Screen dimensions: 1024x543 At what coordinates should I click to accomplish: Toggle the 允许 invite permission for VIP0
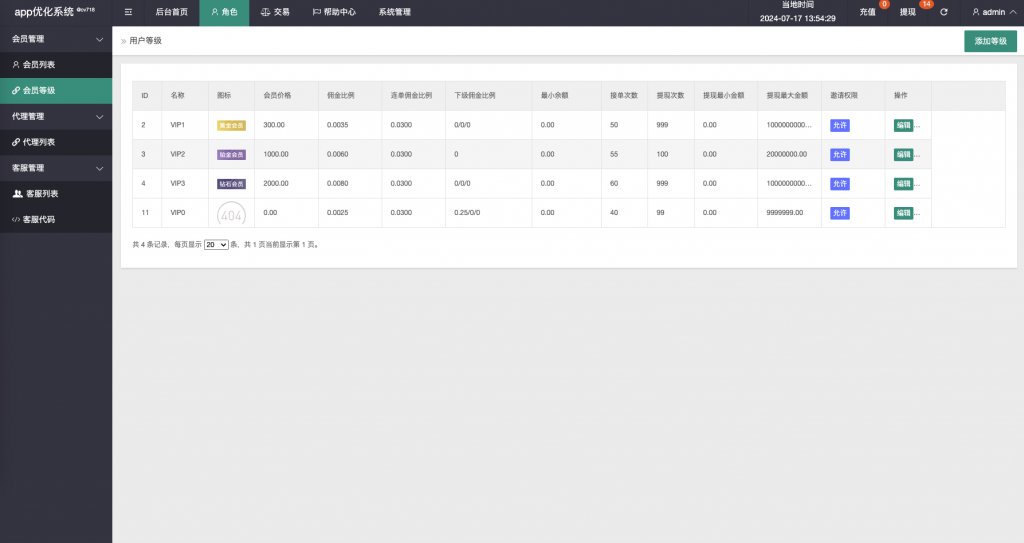pos(839,213)
